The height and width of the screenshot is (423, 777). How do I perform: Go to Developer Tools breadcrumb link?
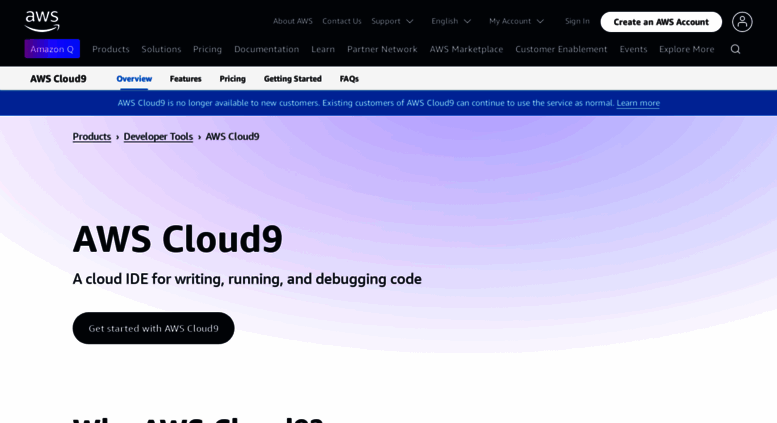tap(158, 136)
